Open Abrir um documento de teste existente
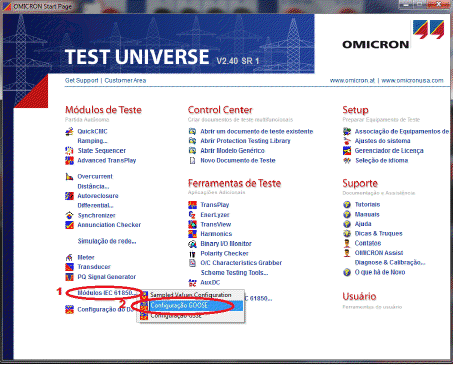This screenshot has height=365, width=453. [x=257, y=131]
